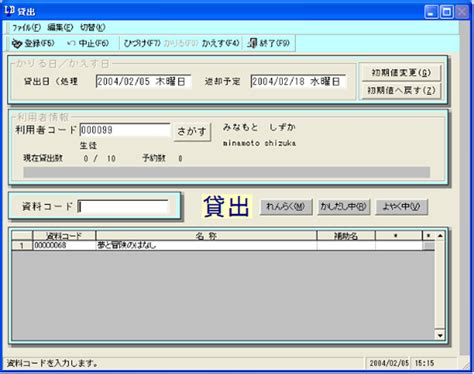Select ひづけ(F7) in the toolbar
474x374 pixels.
point(142,43)
